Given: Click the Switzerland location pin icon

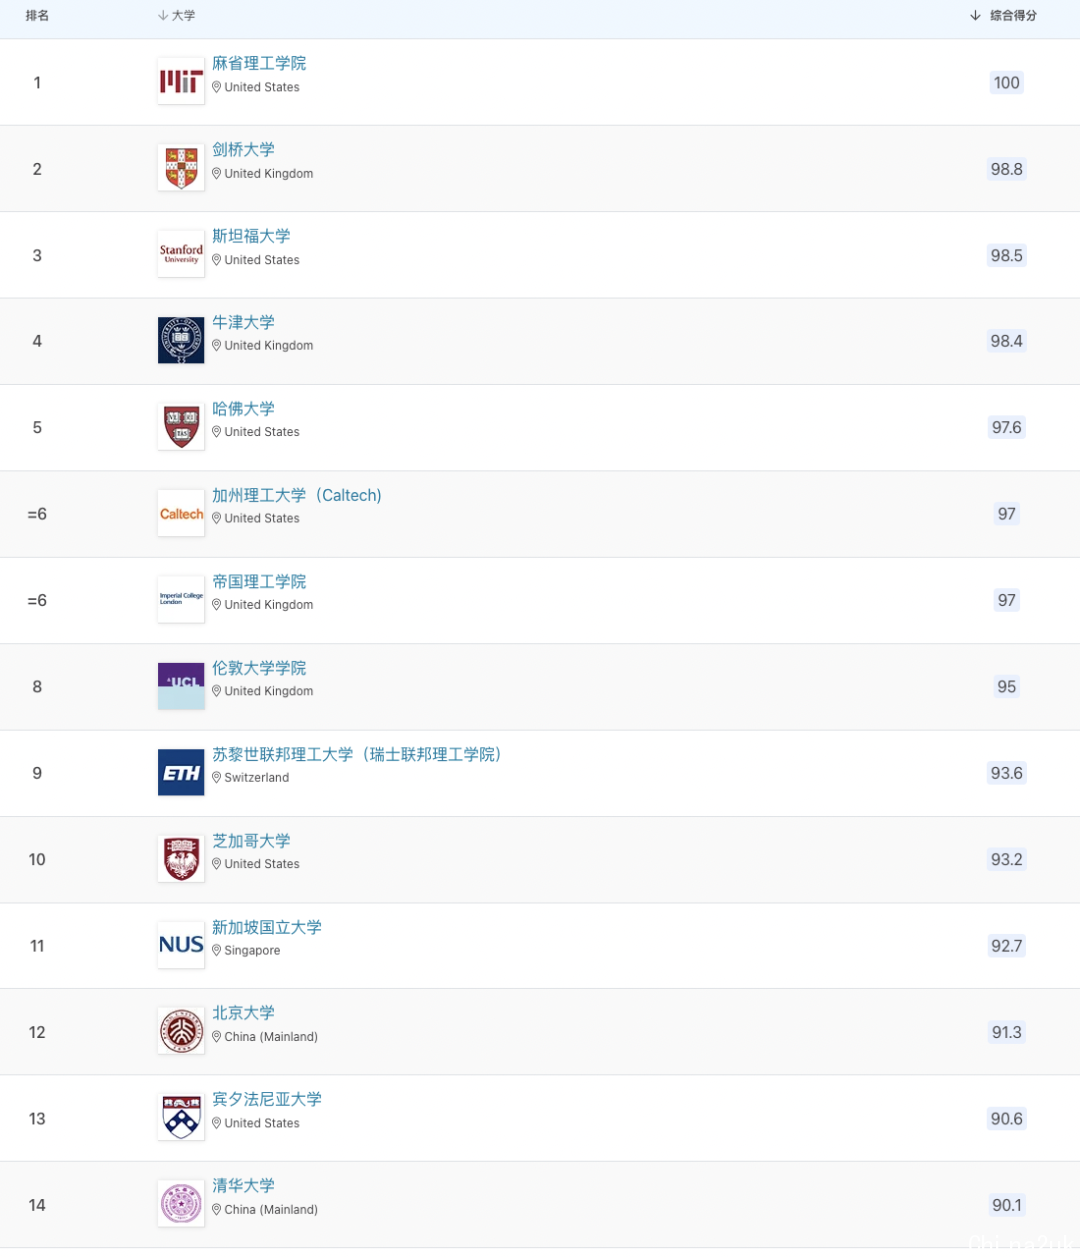Looking at the screenshot, I should tap(216, 777).
